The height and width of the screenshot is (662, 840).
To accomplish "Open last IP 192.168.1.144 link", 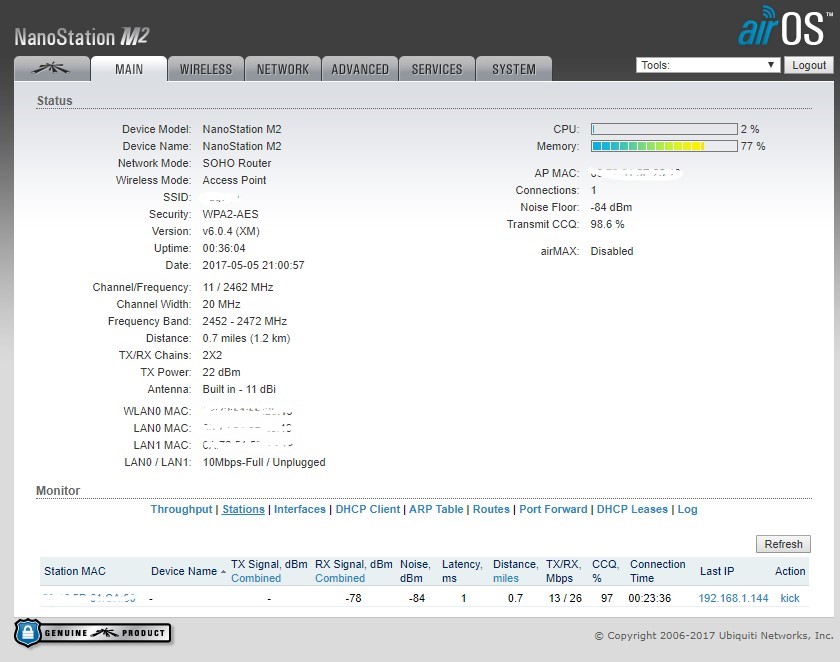I will tap(733, 598).
